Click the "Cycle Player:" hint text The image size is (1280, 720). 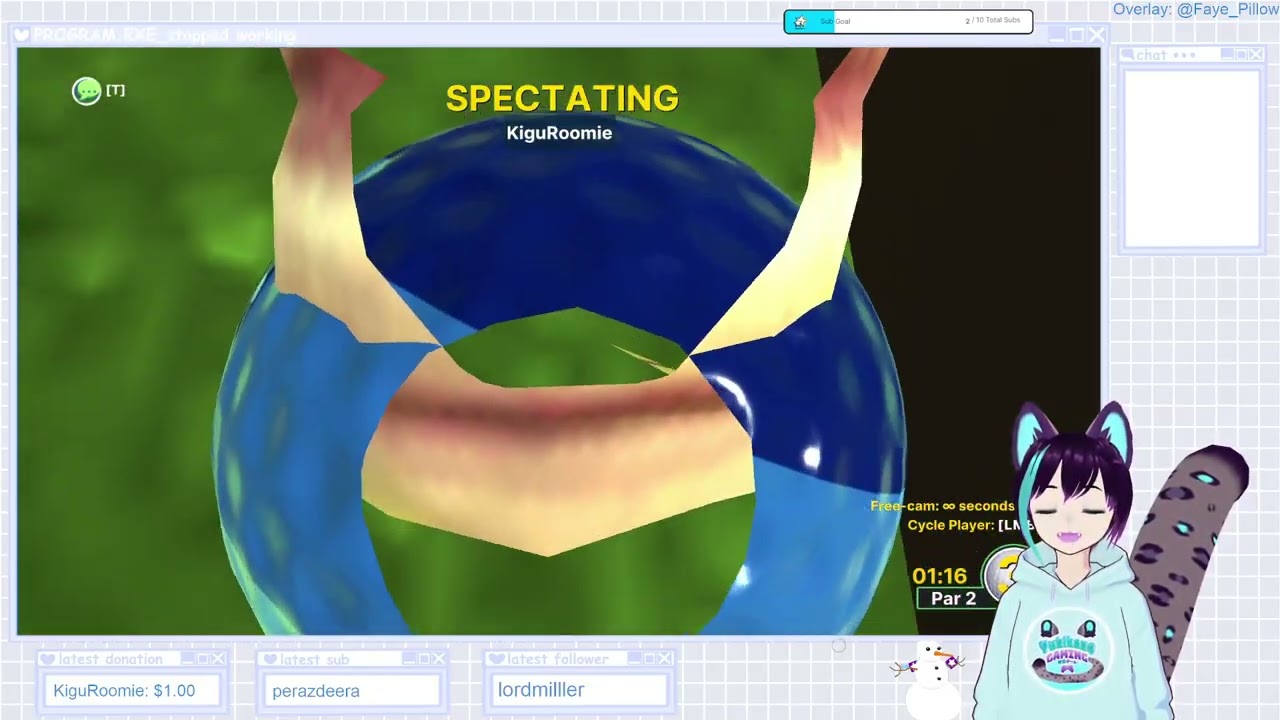pyautogui.click(x=951, y=525)
